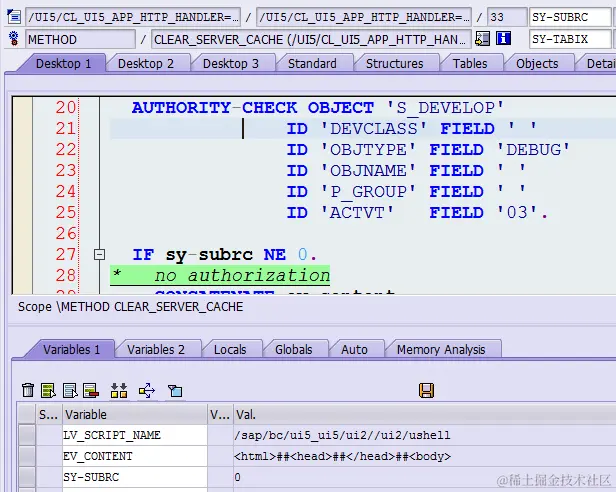Click sy-subrc in the IF statement line 27
The height and width of the screenshot is (492, 616).
[209, 255]
